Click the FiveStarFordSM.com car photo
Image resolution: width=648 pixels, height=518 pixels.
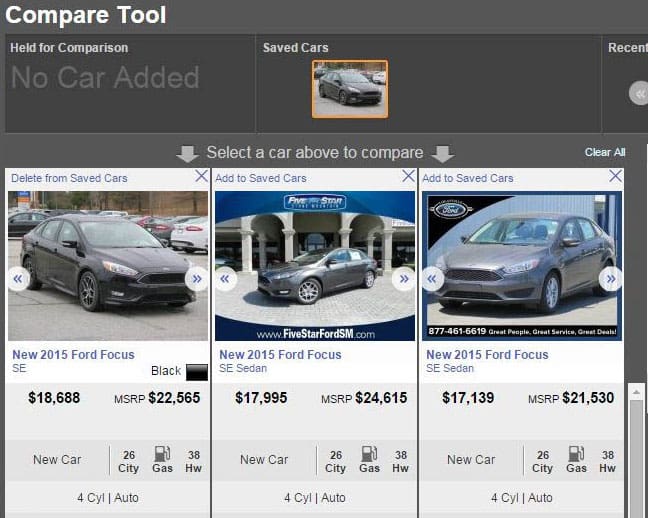point(315,266)
